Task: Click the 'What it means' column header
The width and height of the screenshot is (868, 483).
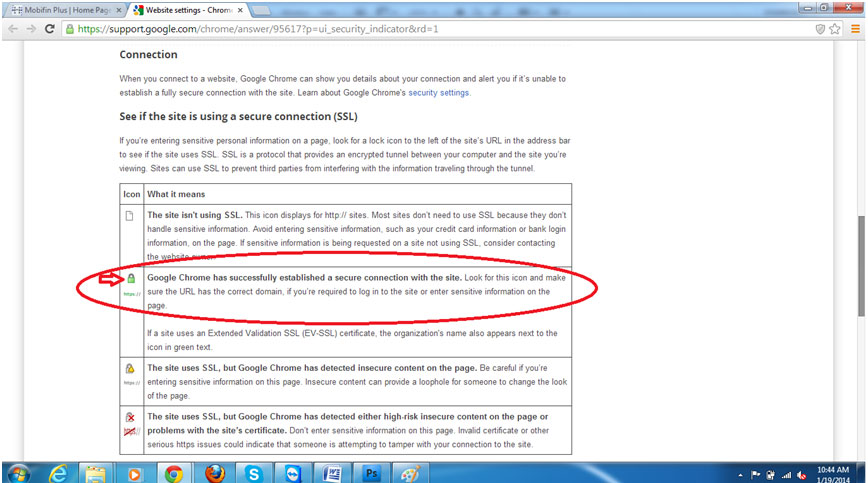Action: point(176,194)
